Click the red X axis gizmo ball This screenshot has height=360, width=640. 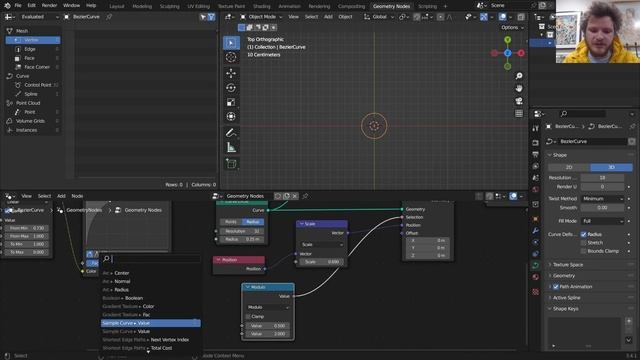521,53
